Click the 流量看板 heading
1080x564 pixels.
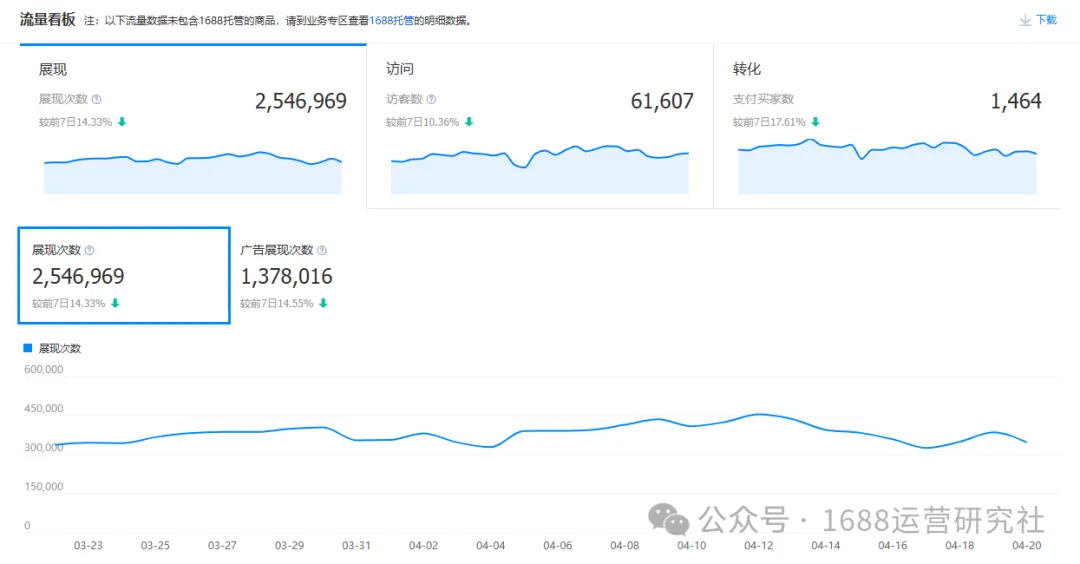coord(48,19)
